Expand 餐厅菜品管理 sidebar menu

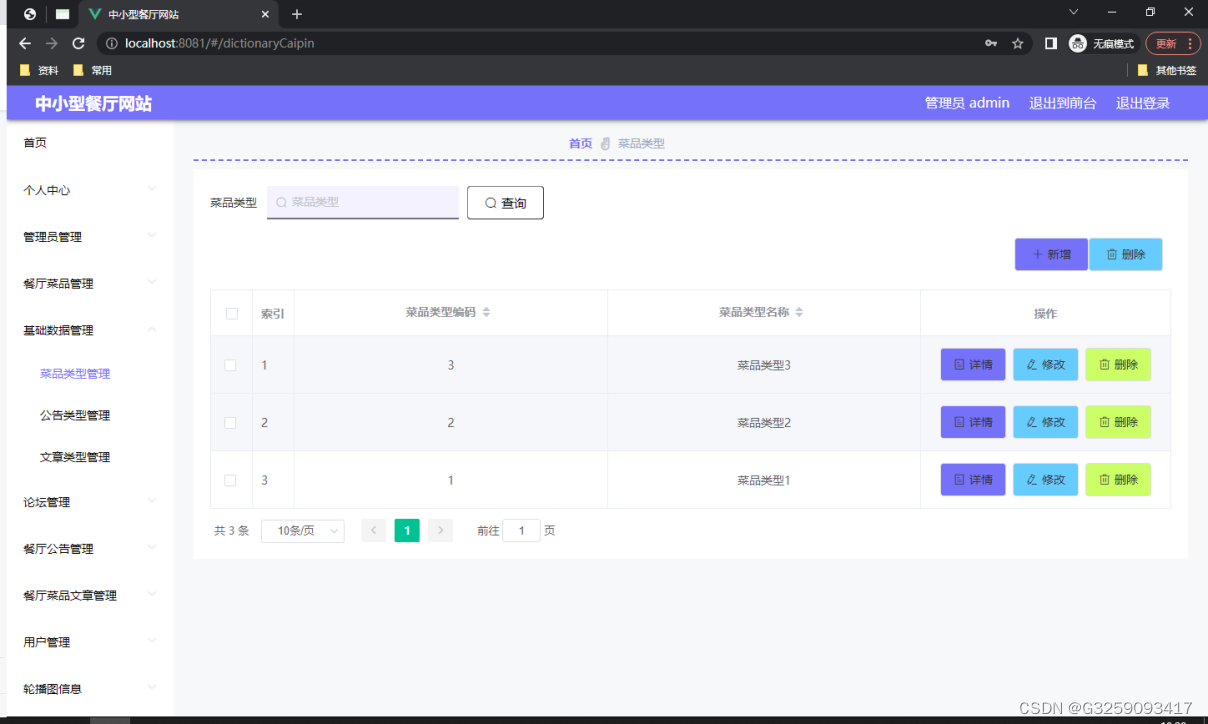click(90, 284)
